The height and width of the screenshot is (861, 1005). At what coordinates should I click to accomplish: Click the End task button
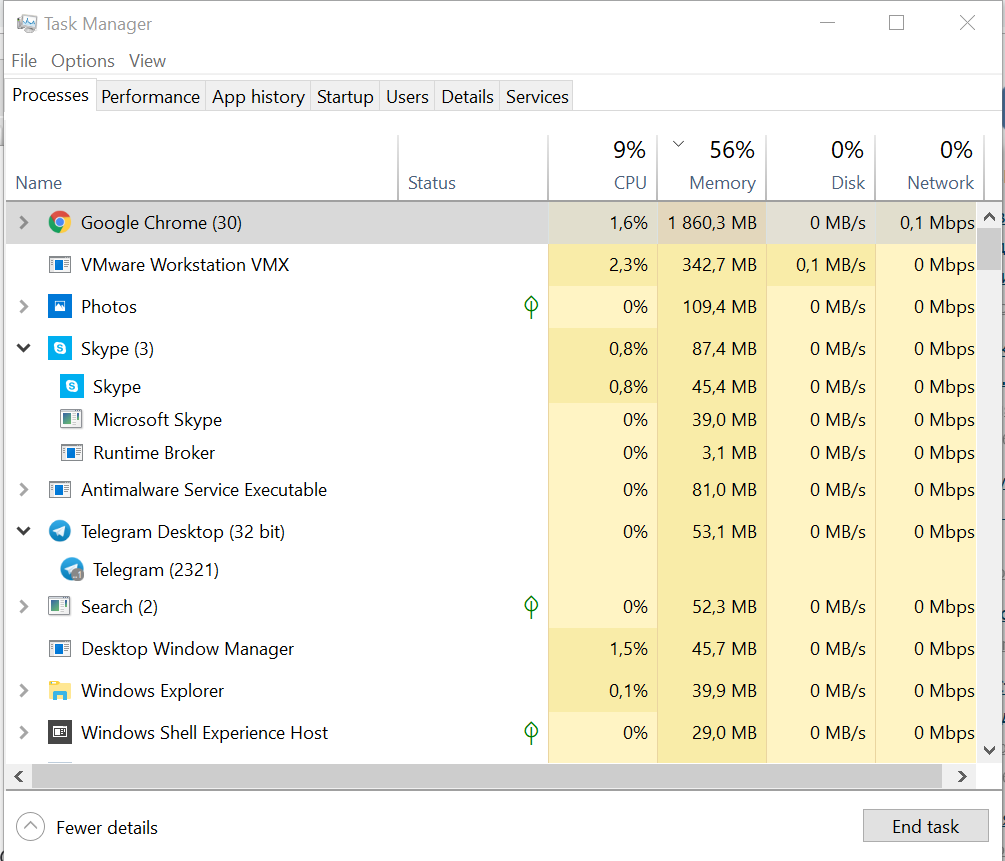926,826
